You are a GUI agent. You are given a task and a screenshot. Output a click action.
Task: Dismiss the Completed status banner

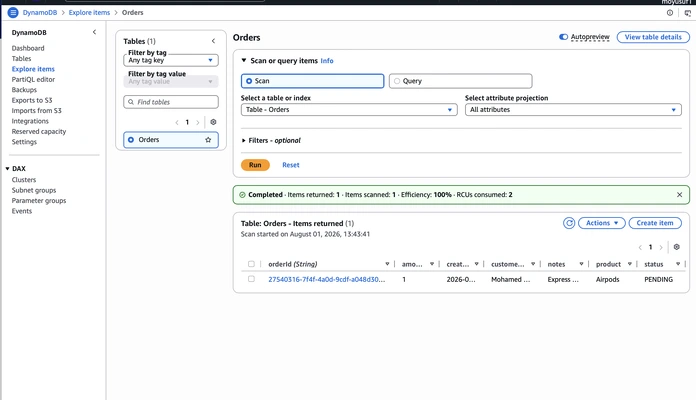click(679, 195)
